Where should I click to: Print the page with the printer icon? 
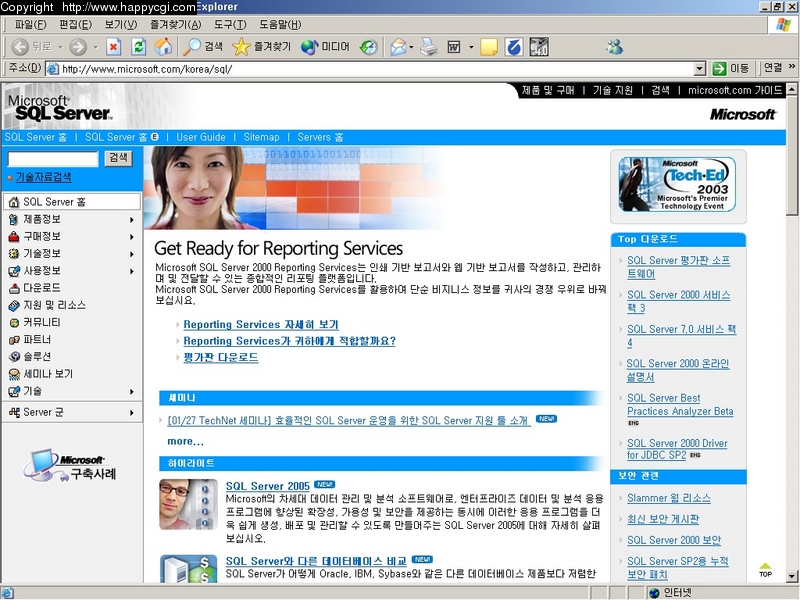429,47
